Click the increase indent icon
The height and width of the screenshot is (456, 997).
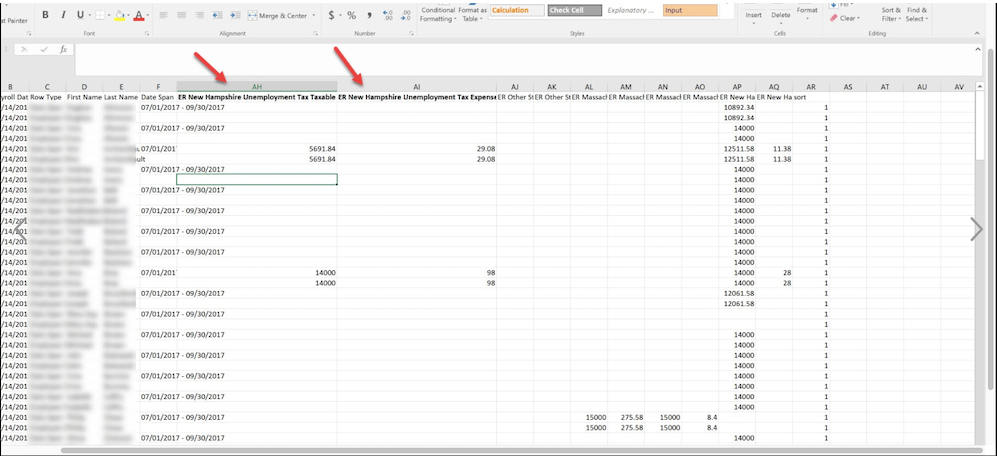[234, 15]
